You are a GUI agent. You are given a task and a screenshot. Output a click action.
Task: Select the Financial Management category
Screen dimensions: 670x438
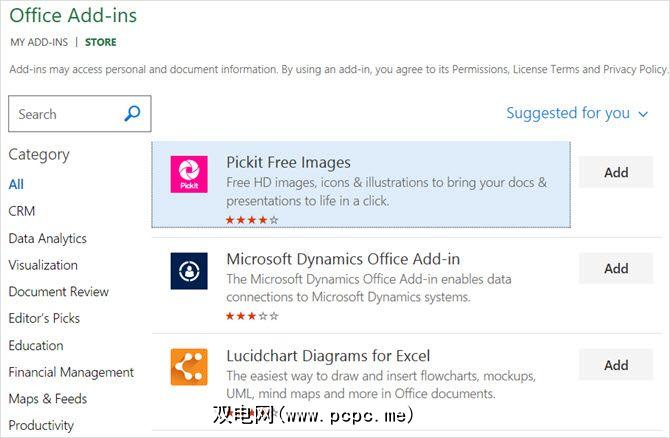pos(71,372)
